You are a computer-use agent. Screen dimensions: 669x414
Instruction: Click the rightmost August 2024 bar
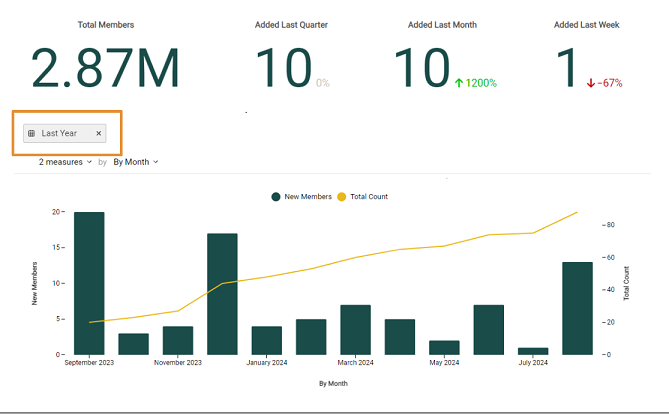(577, 308)
